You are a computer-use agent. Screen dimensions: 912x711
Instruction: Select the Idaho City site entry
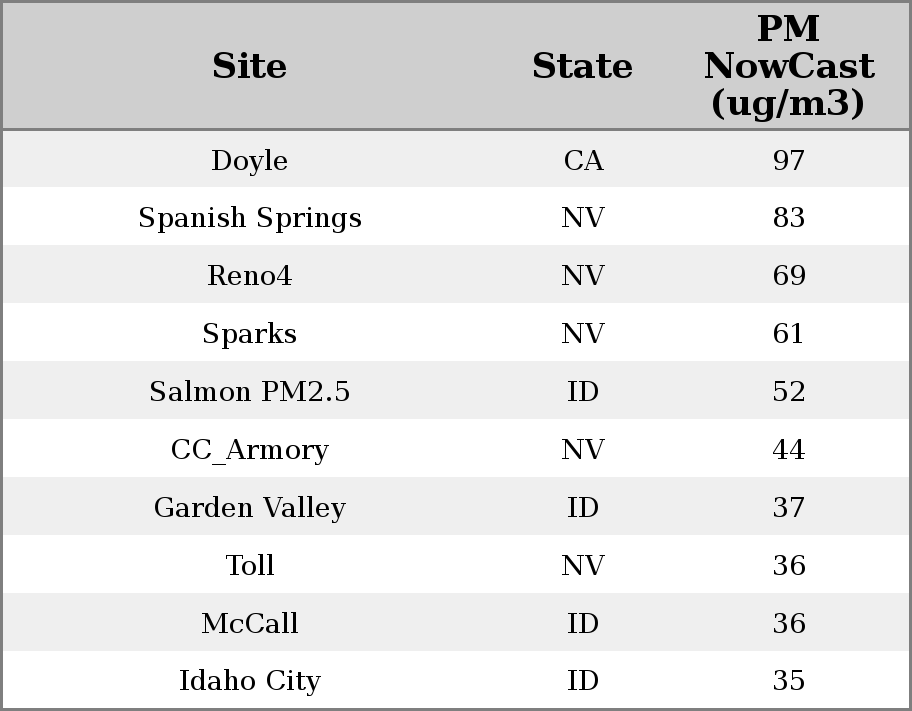point(250,681)
